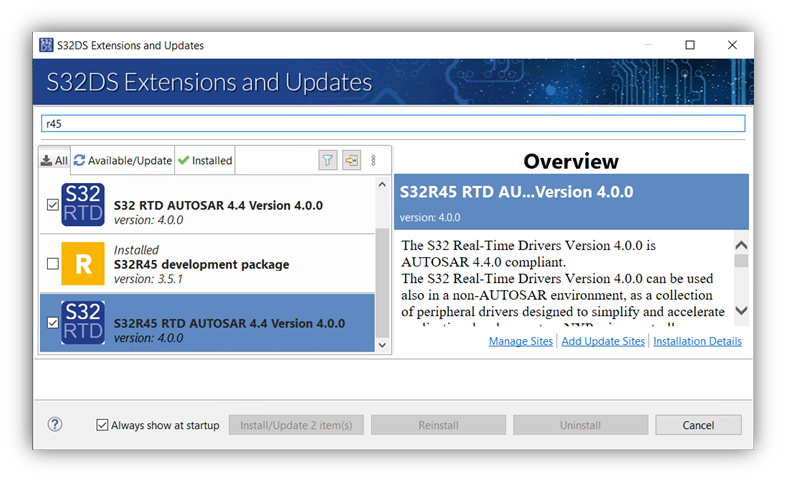Select S32R45 RTD AUTOSAR 4.4 Version 4.0.0 title
786x482 pixels.
click(x=229, y=323)
